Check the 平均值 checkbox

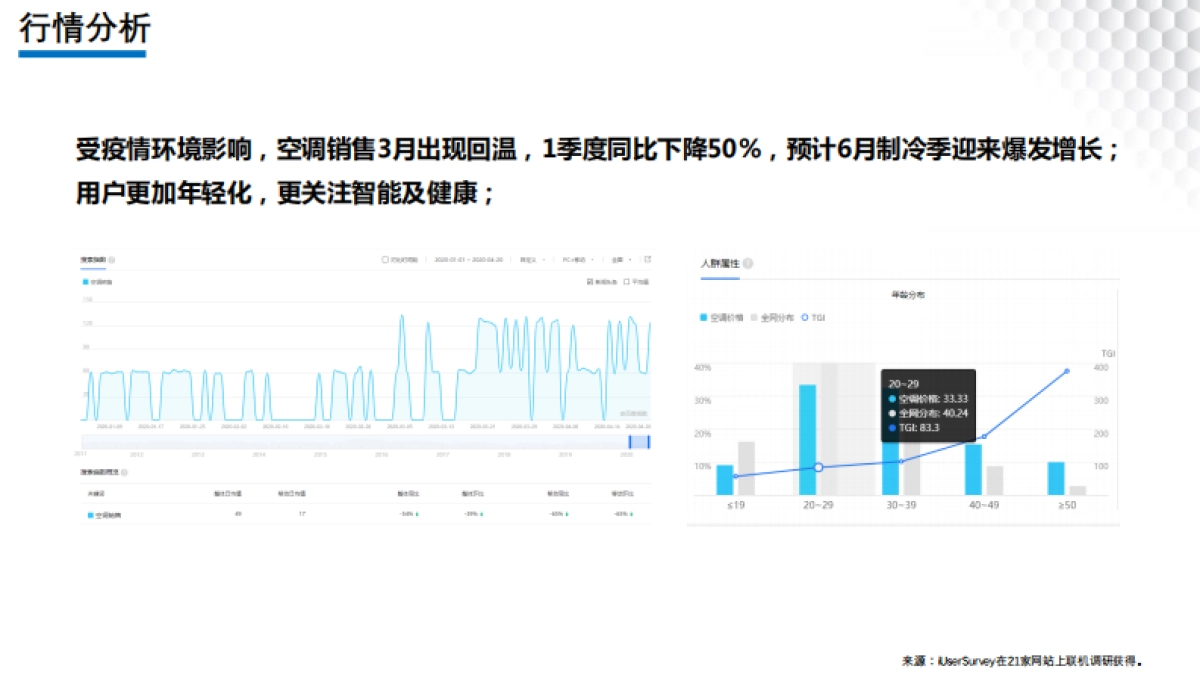coord(626,281)
